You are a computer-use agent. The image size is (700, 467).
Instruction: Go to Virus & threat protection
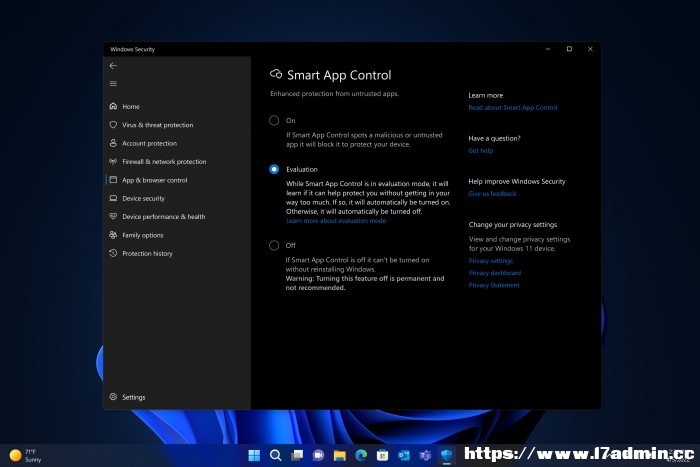point(158,125)
